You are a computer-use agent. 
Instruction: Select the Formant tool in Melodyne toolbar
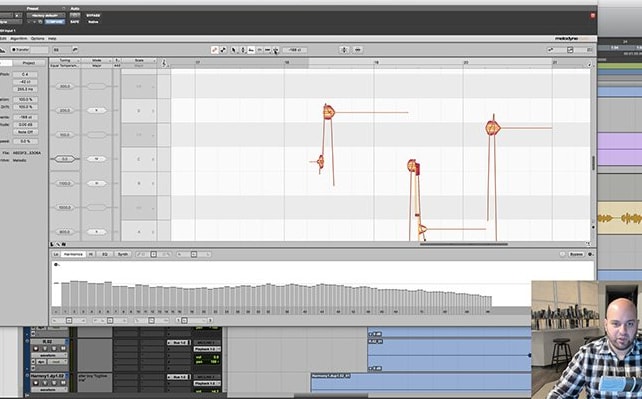(x=251, y=50)
